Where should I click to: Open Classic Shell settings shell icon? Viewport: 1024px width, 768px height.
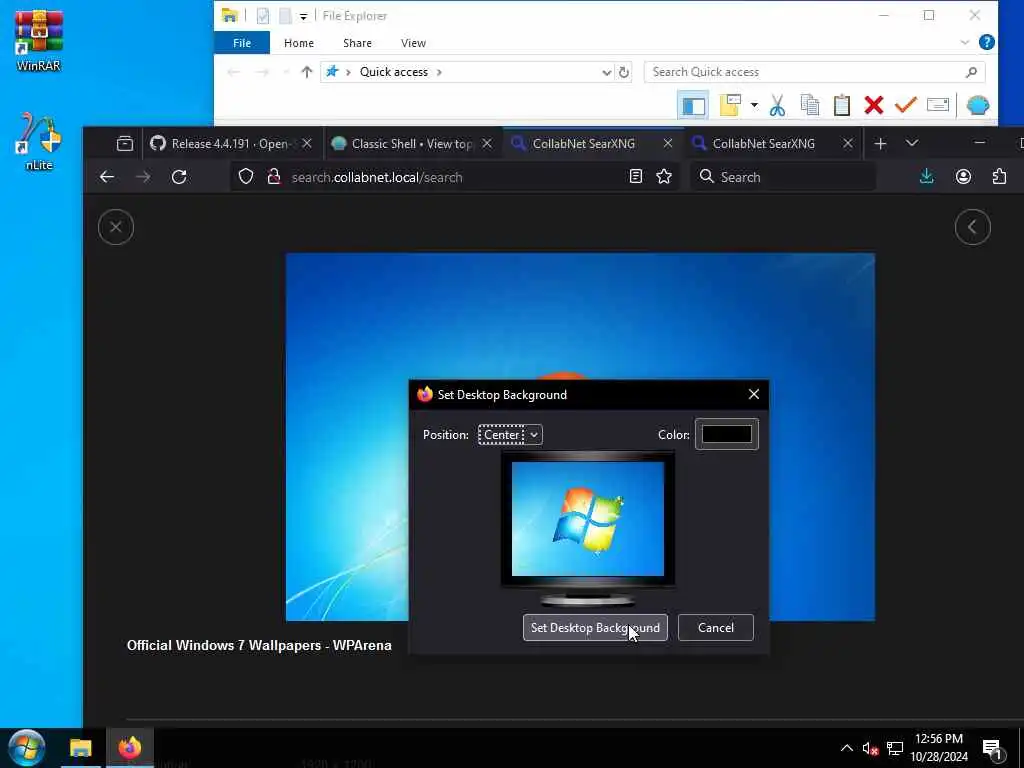click(x=978, y=105)
